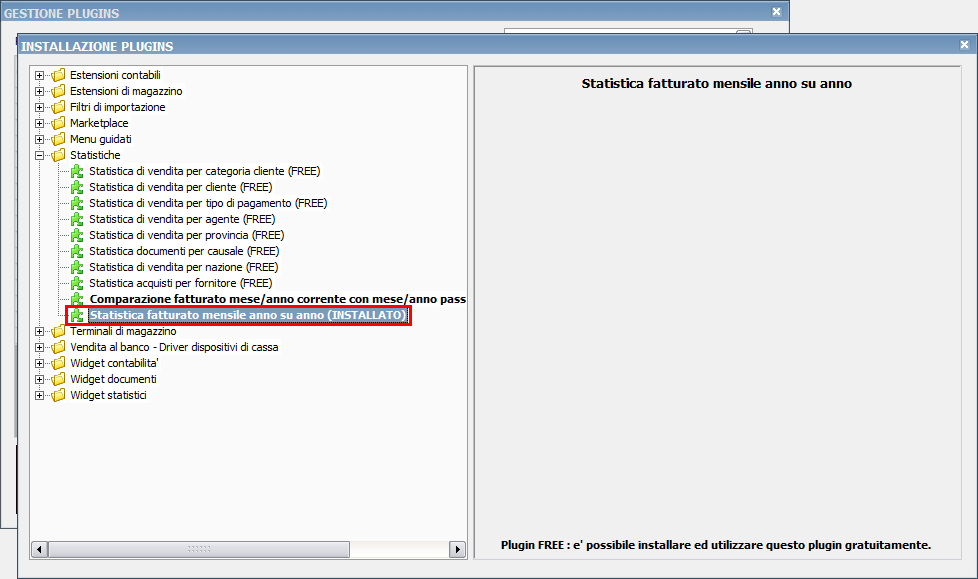Click the horizontal scrollbar thumb

pyautogui.click(x=199, y=550)
